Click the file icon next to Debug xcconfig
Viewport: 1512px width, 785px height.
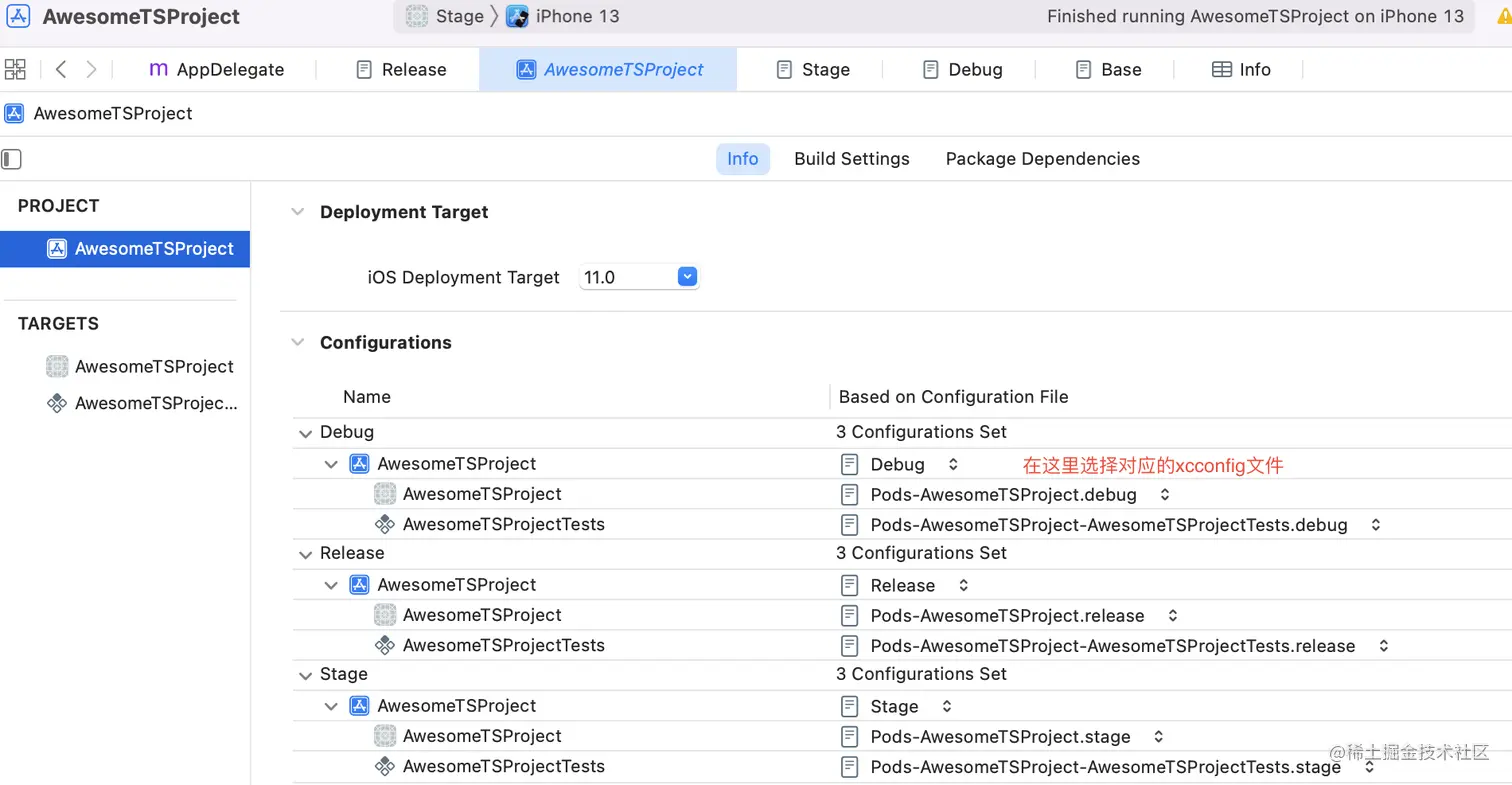pyautogui.click(x=850, y=464)
